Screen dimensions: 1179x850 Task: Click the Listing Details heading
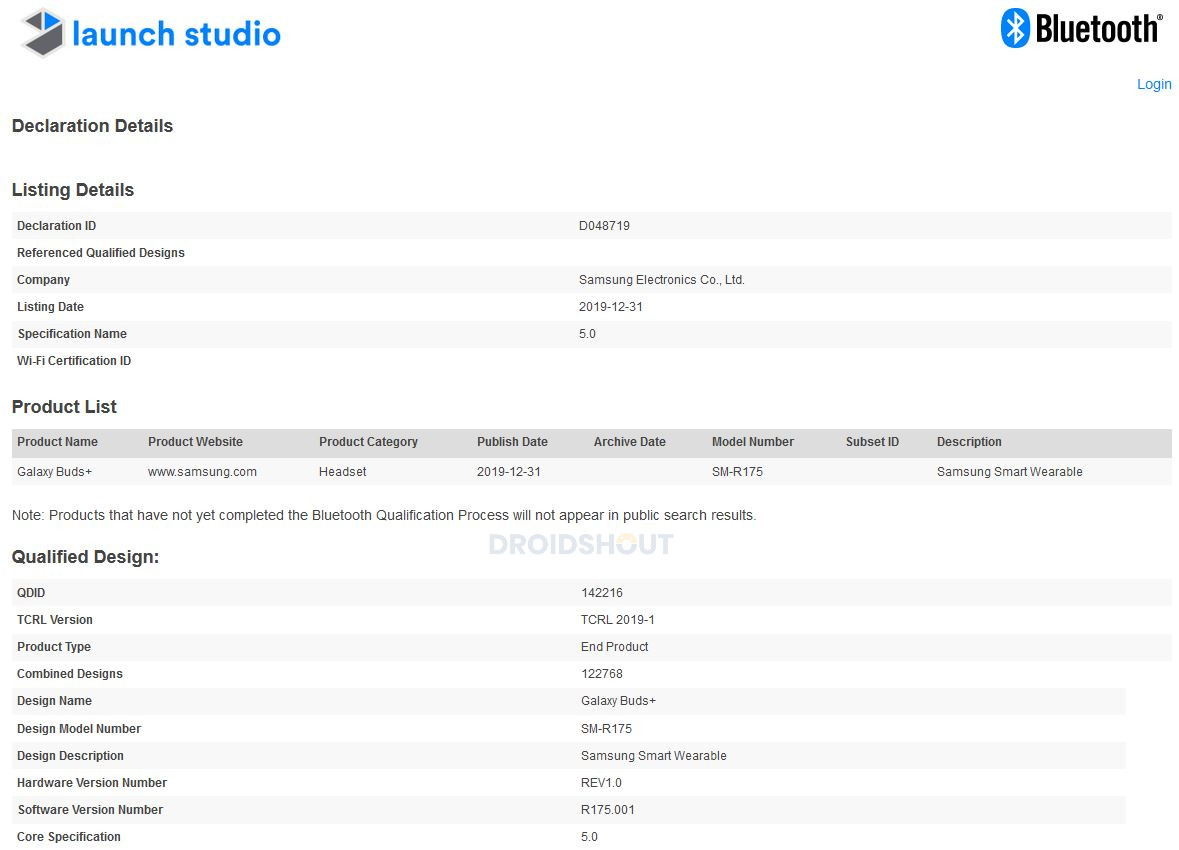pyautogui.click(x=73, y=190)
